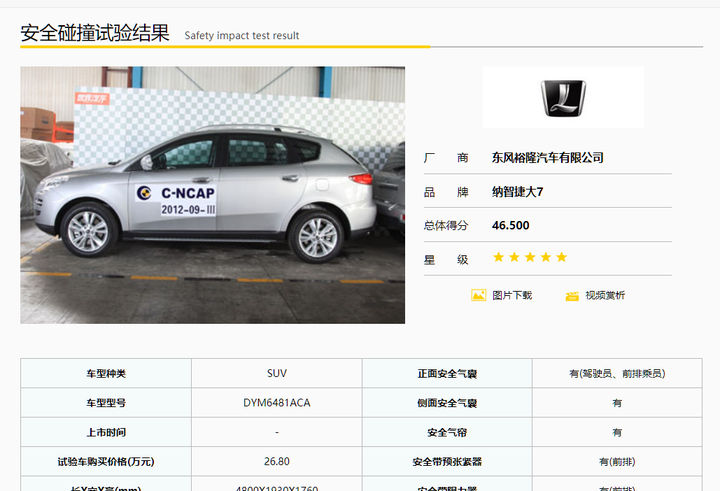Select the 有(前排) cell in pretensioner row
This screenshot has height=491, width=720.
click(617, 462)
